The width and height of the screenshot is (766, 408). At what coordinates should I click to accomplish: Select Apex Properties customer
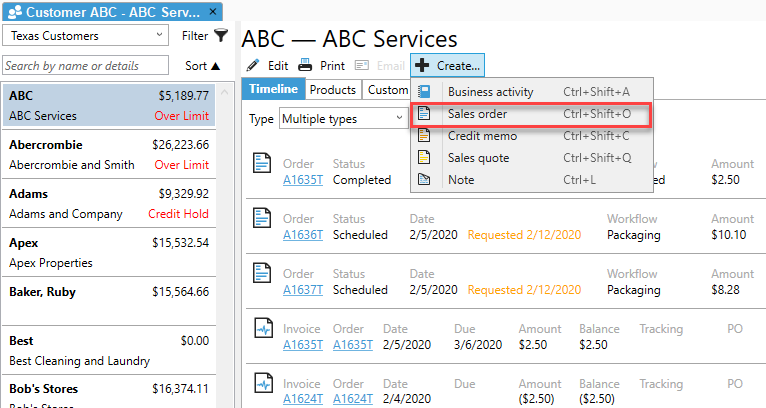point(109,253)
